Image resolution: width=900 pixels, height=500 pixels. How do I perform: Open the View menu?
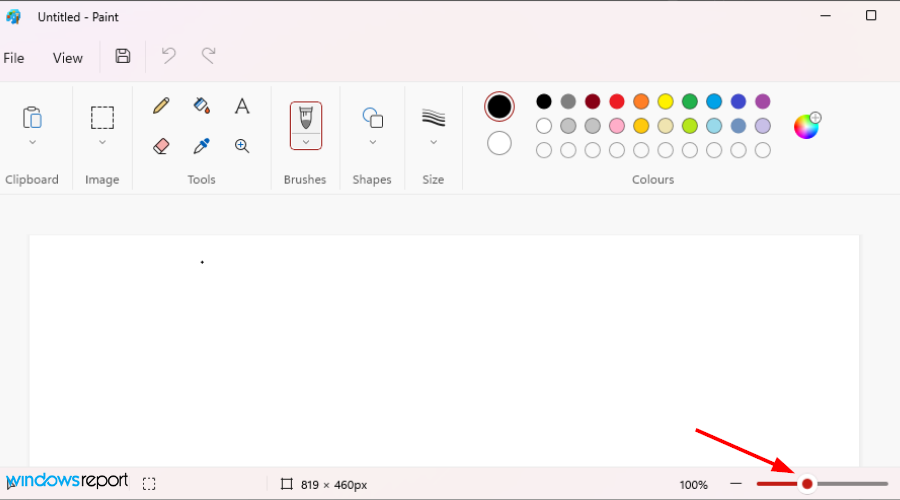[x=68, y=58]
